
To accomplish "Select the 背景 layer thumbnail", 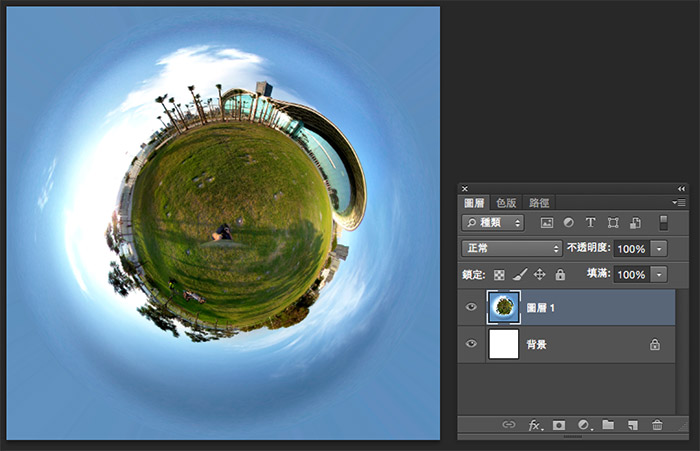I will (503, 344).
